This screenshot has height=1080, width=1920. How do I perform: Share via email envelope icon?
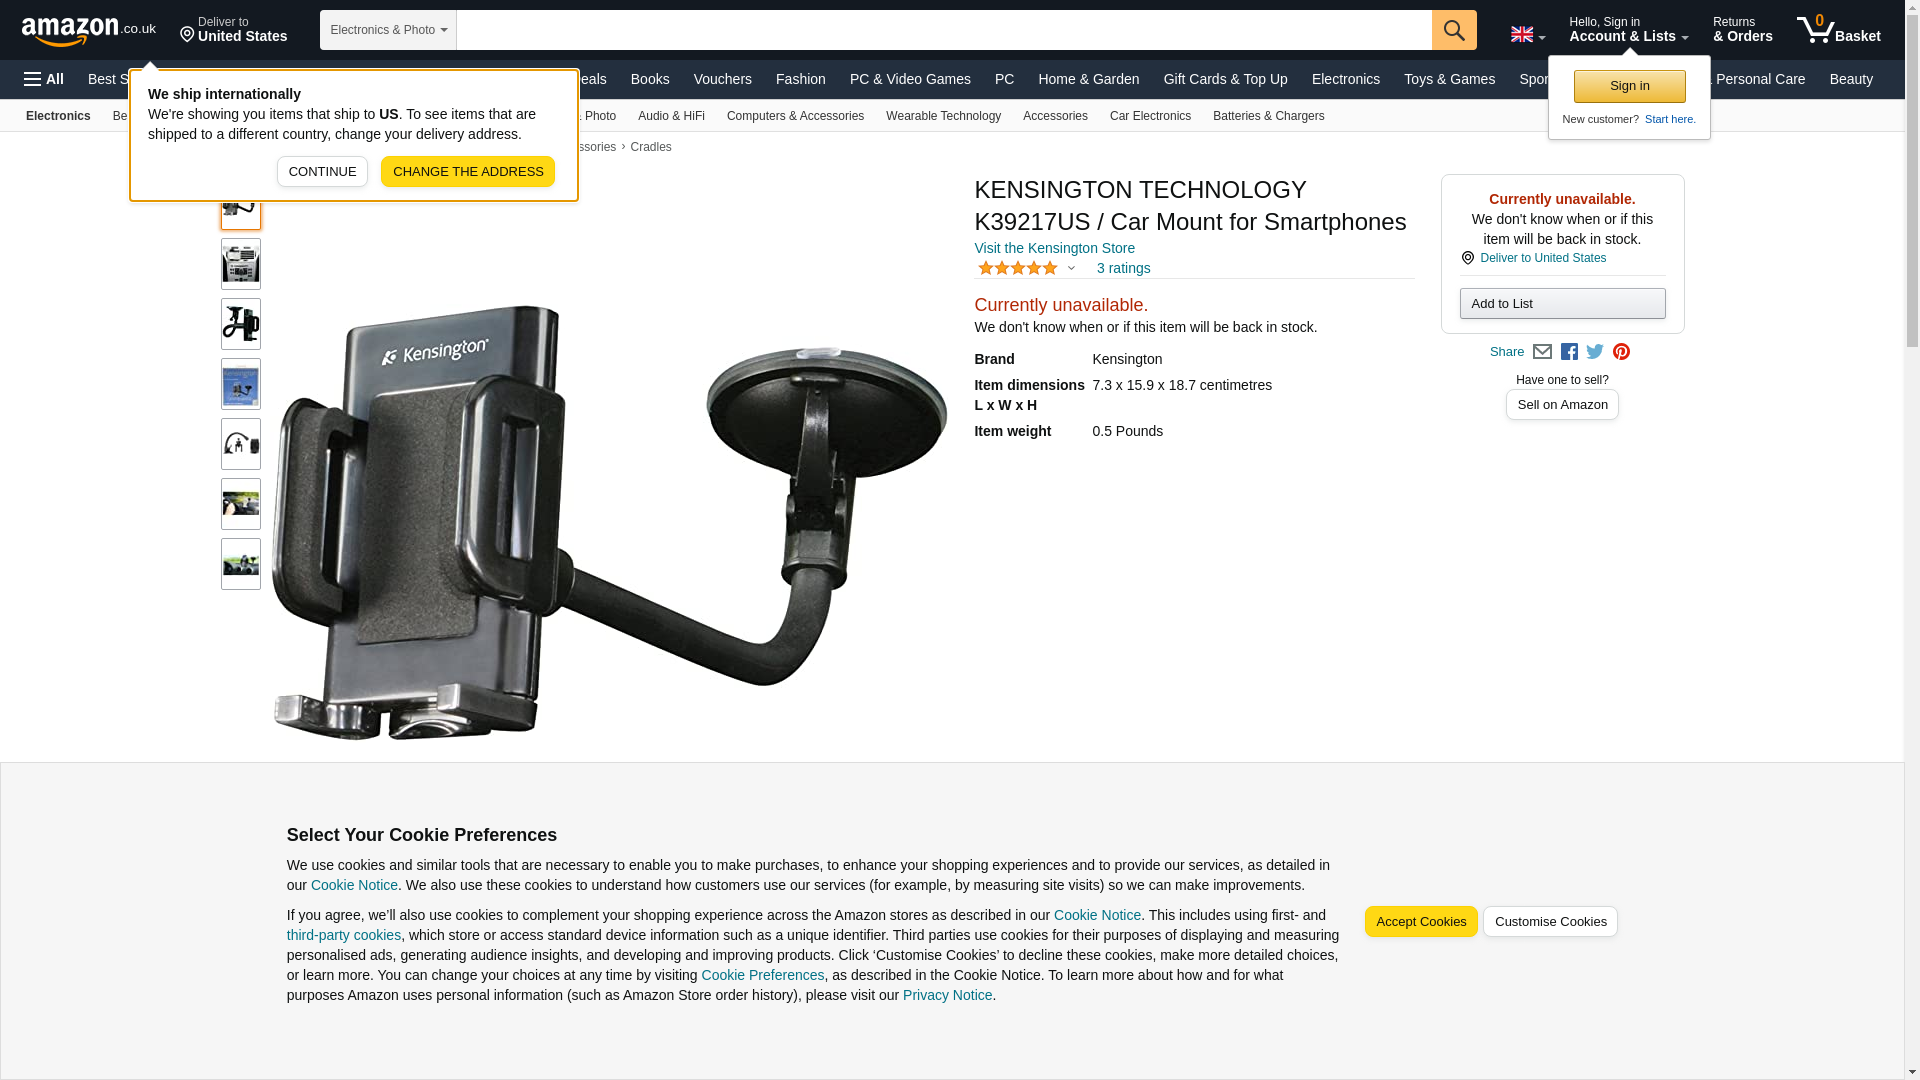(x=1542, y=352)
